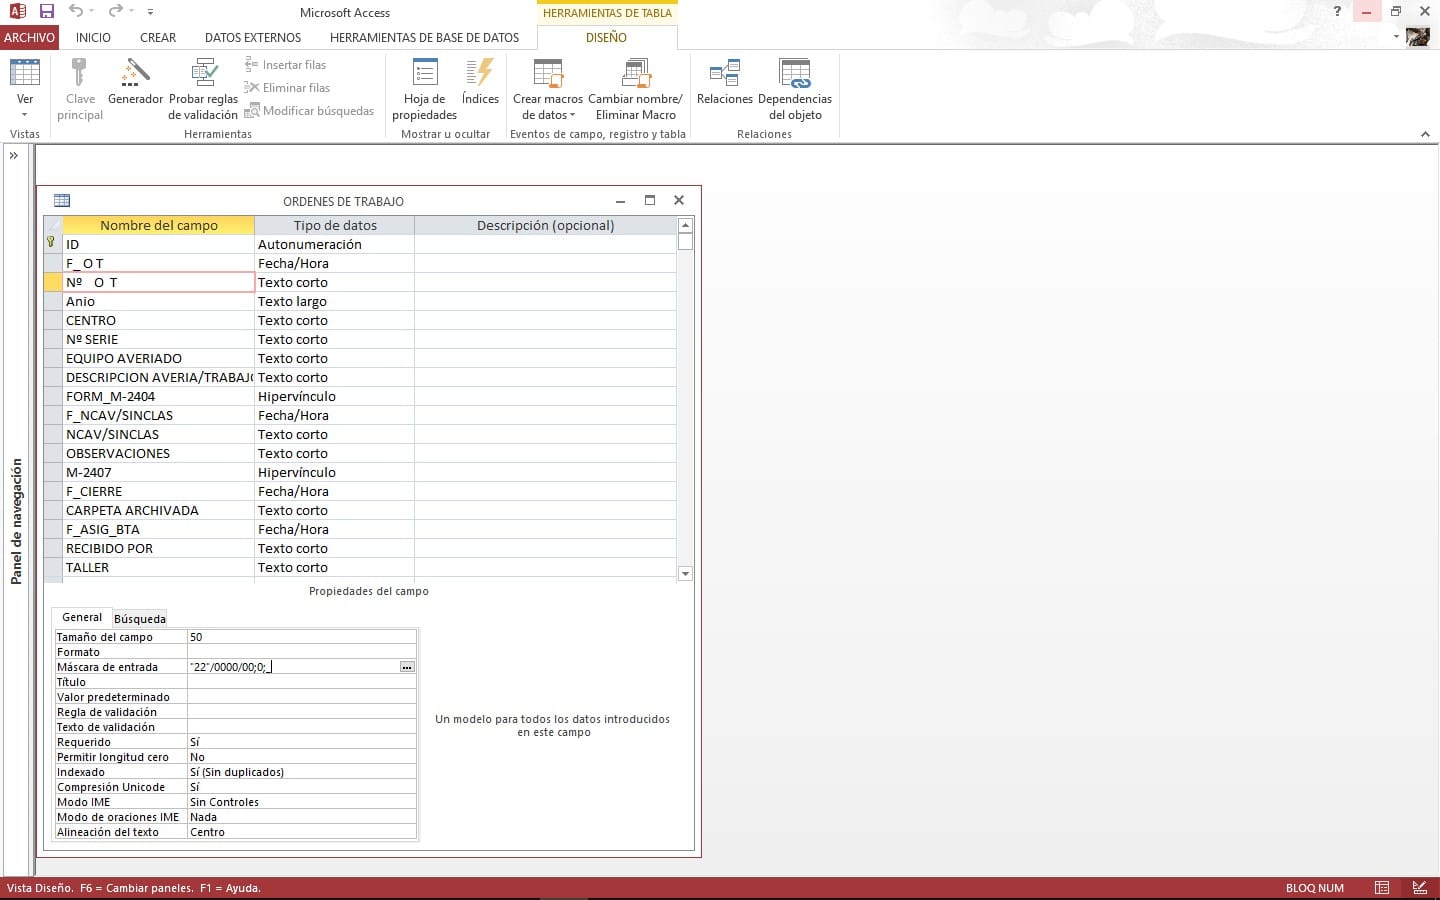The image size is (1440, 900).
Task: Switch to the INICIO ribbon tab
Action: pyautogui.click(x=93, y=37)
